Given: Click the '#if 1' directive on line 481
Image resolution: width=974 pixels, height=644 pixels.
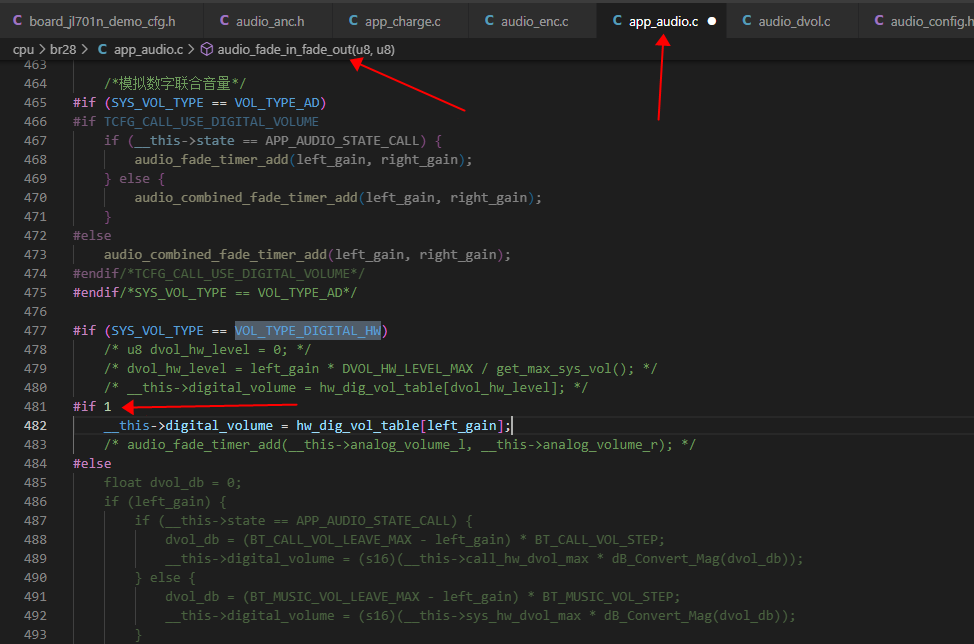Looking at the screenshot, I should (x=92, y=406).
